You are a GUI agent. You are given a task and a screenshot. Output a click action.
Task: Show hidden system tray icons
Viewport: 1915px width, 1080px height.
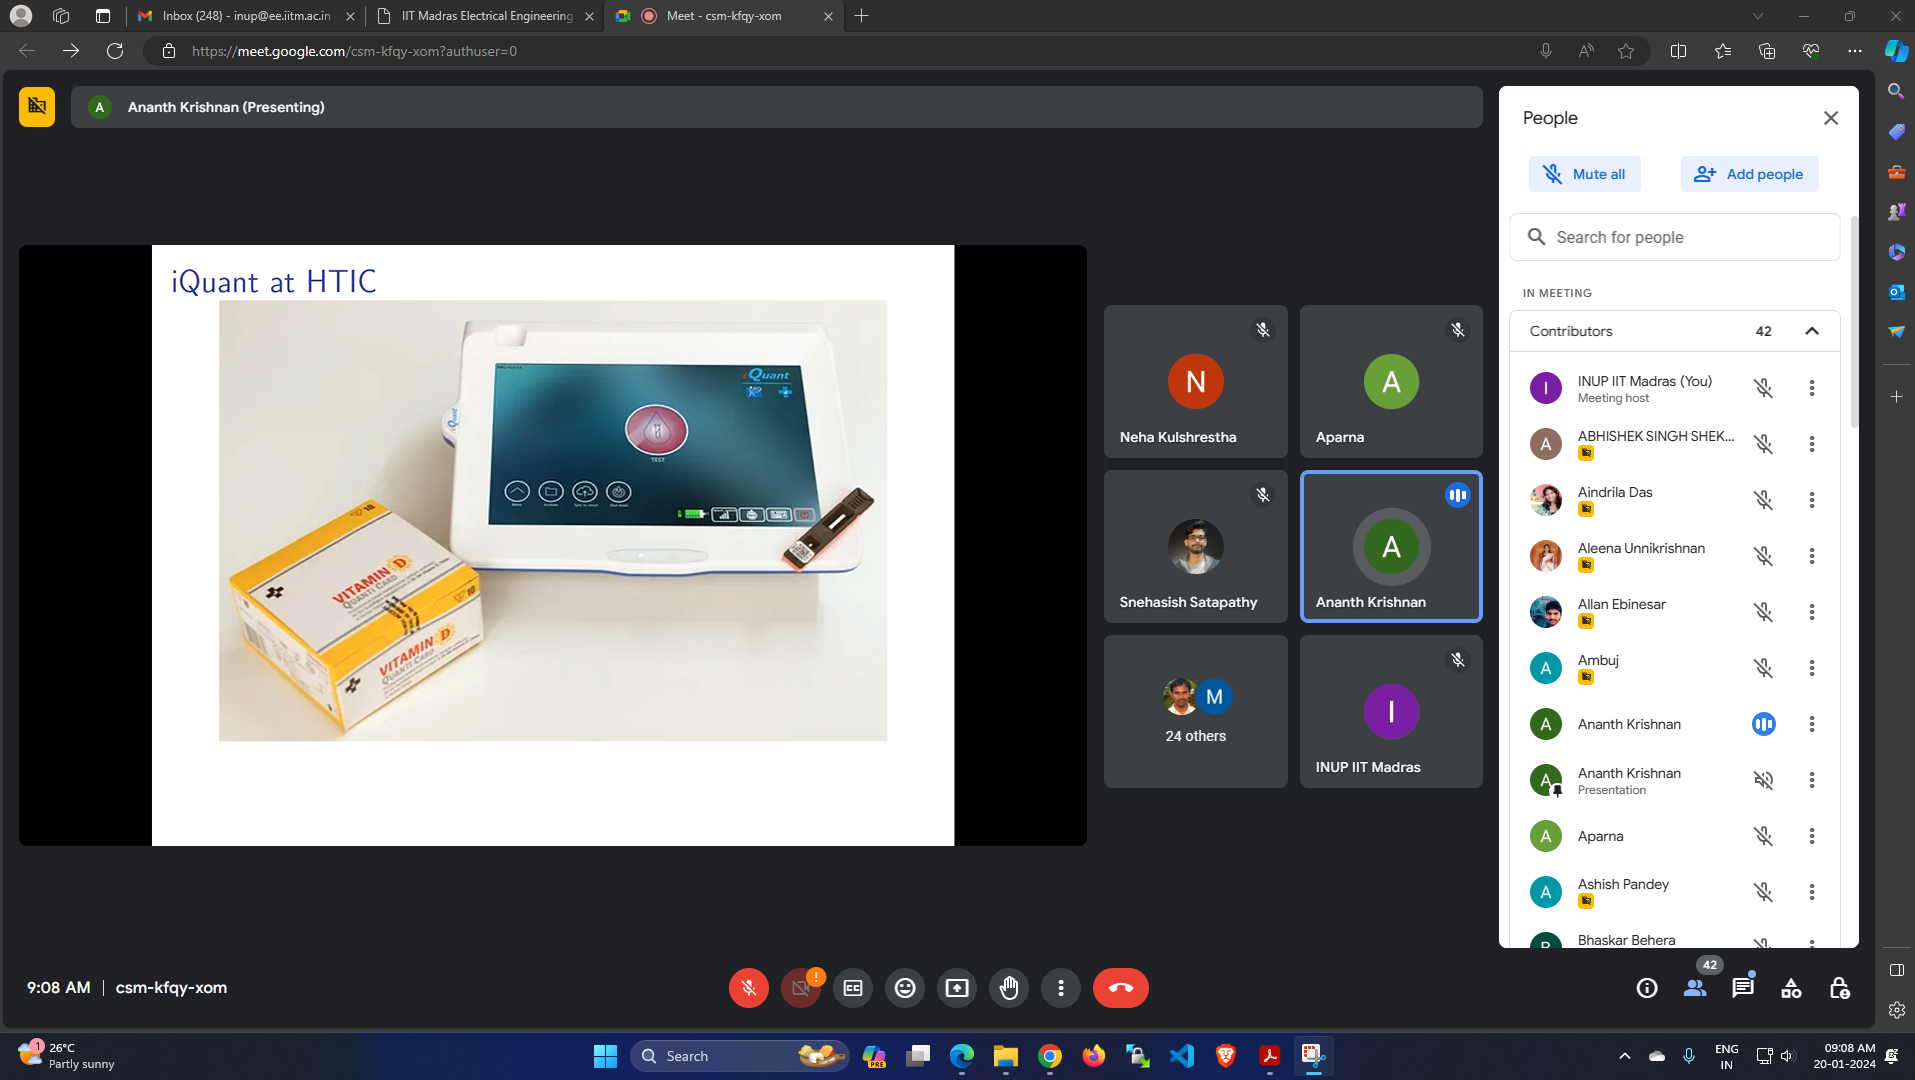point(1625,1056)
